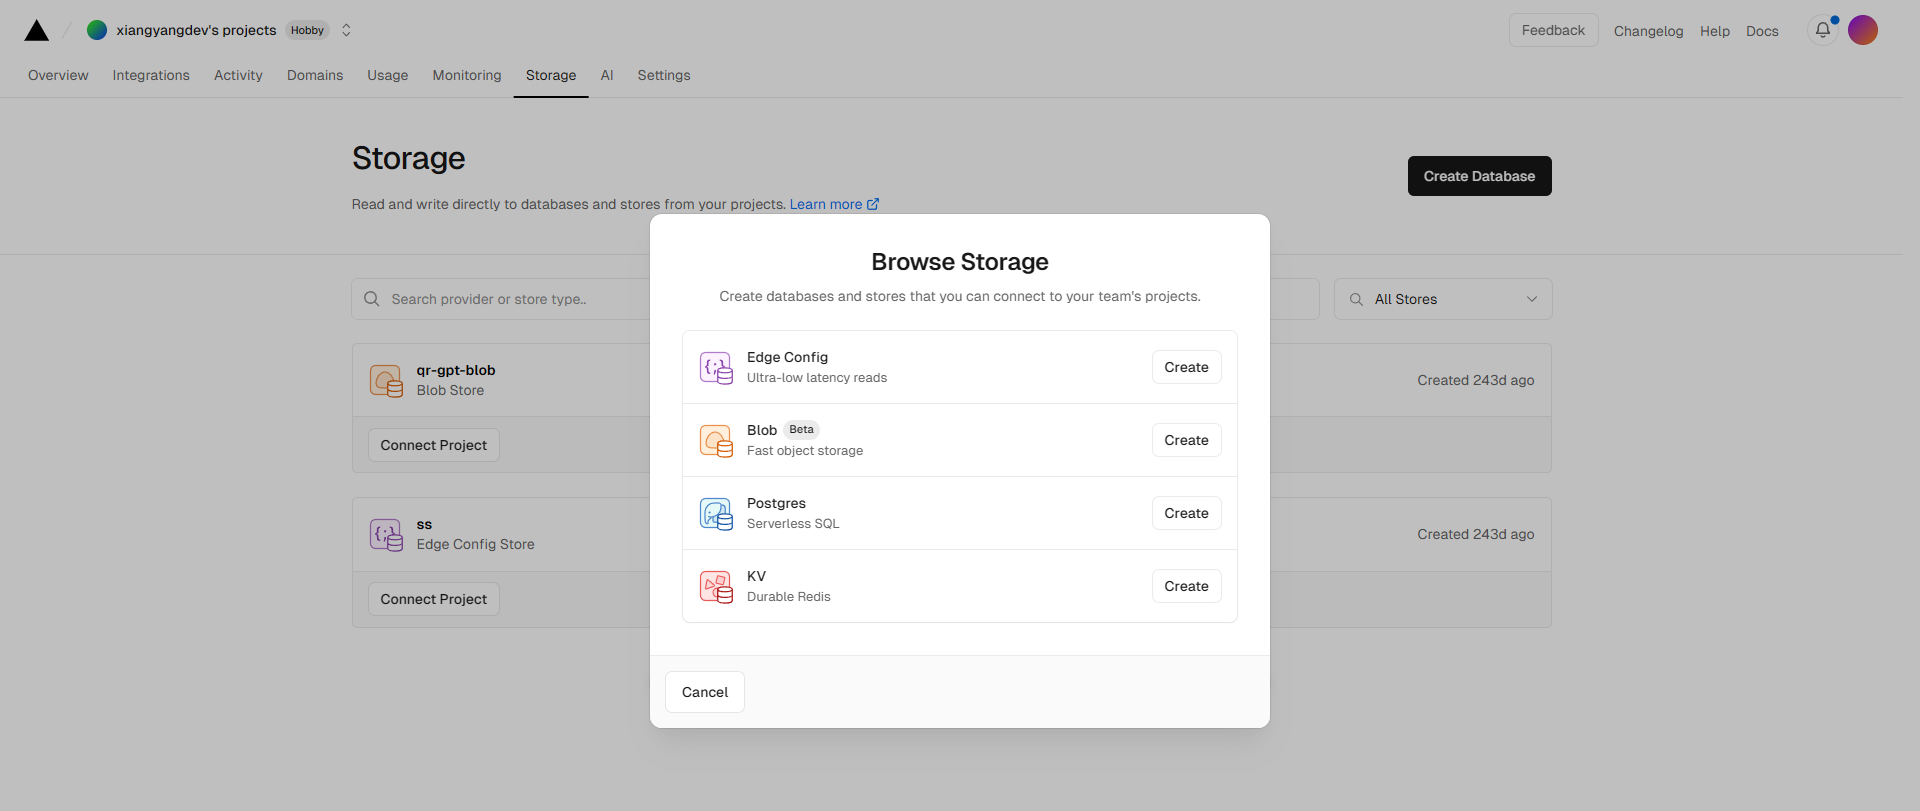
Task: Click the xiangyangdev's projects team name
Action: (x=196, y=30)
